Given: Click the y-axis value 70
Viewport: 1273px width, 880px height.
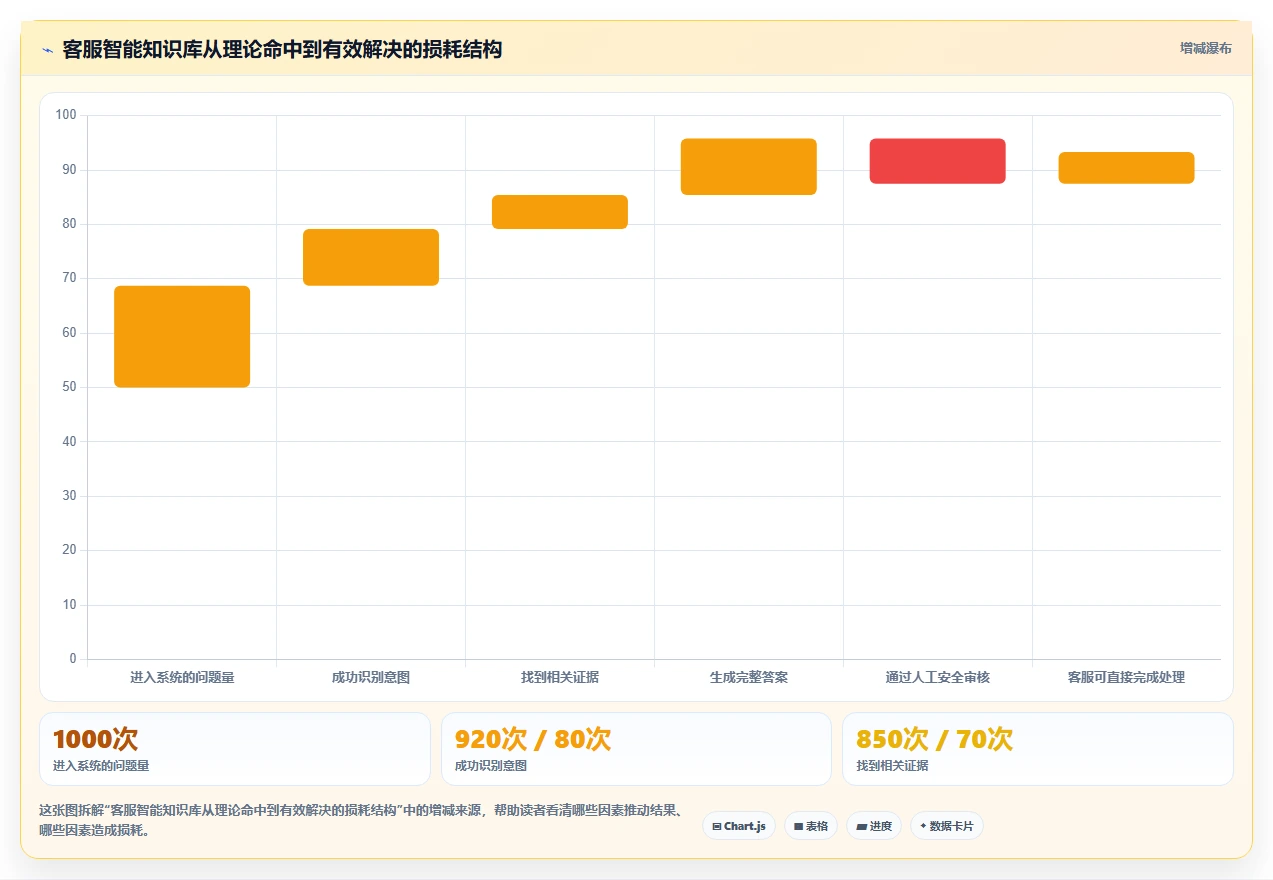Looking at the screenshot, I should (69, 278).
